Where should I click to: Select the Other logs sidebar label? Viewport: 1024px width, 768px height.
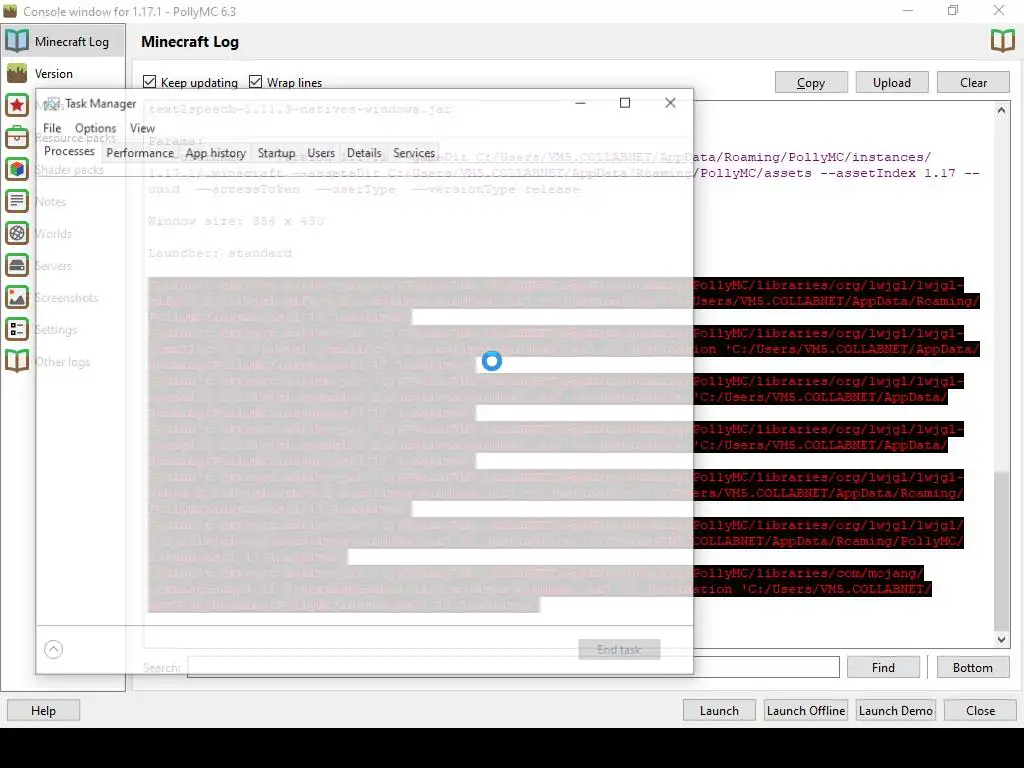[62, 362]
